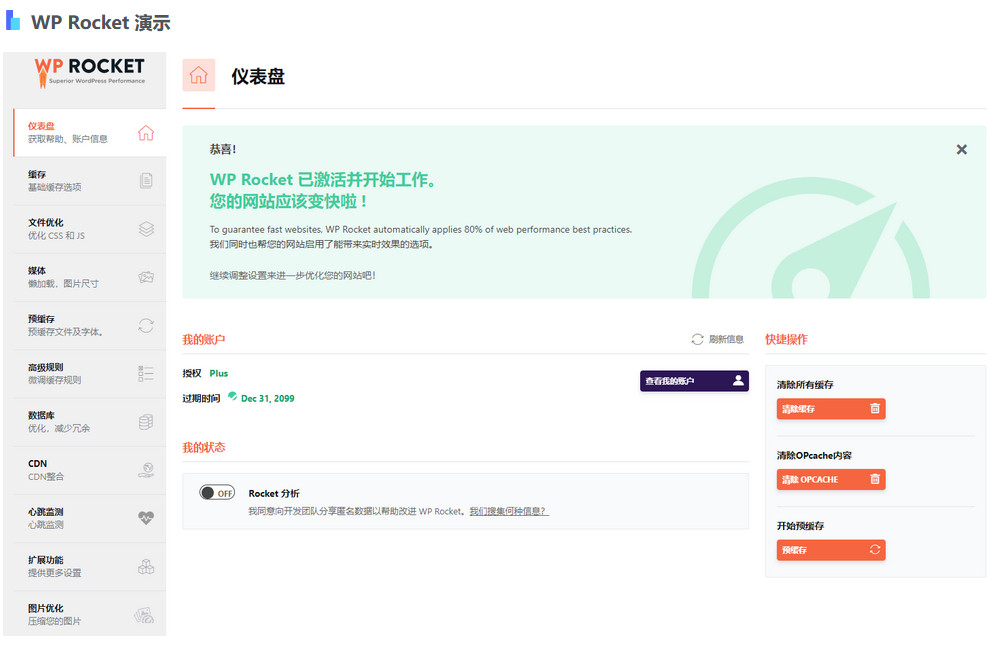This screenshot has width=993, height=649.
Task: Open the 高级规则 menu item
Action: (x=89, y=374)
